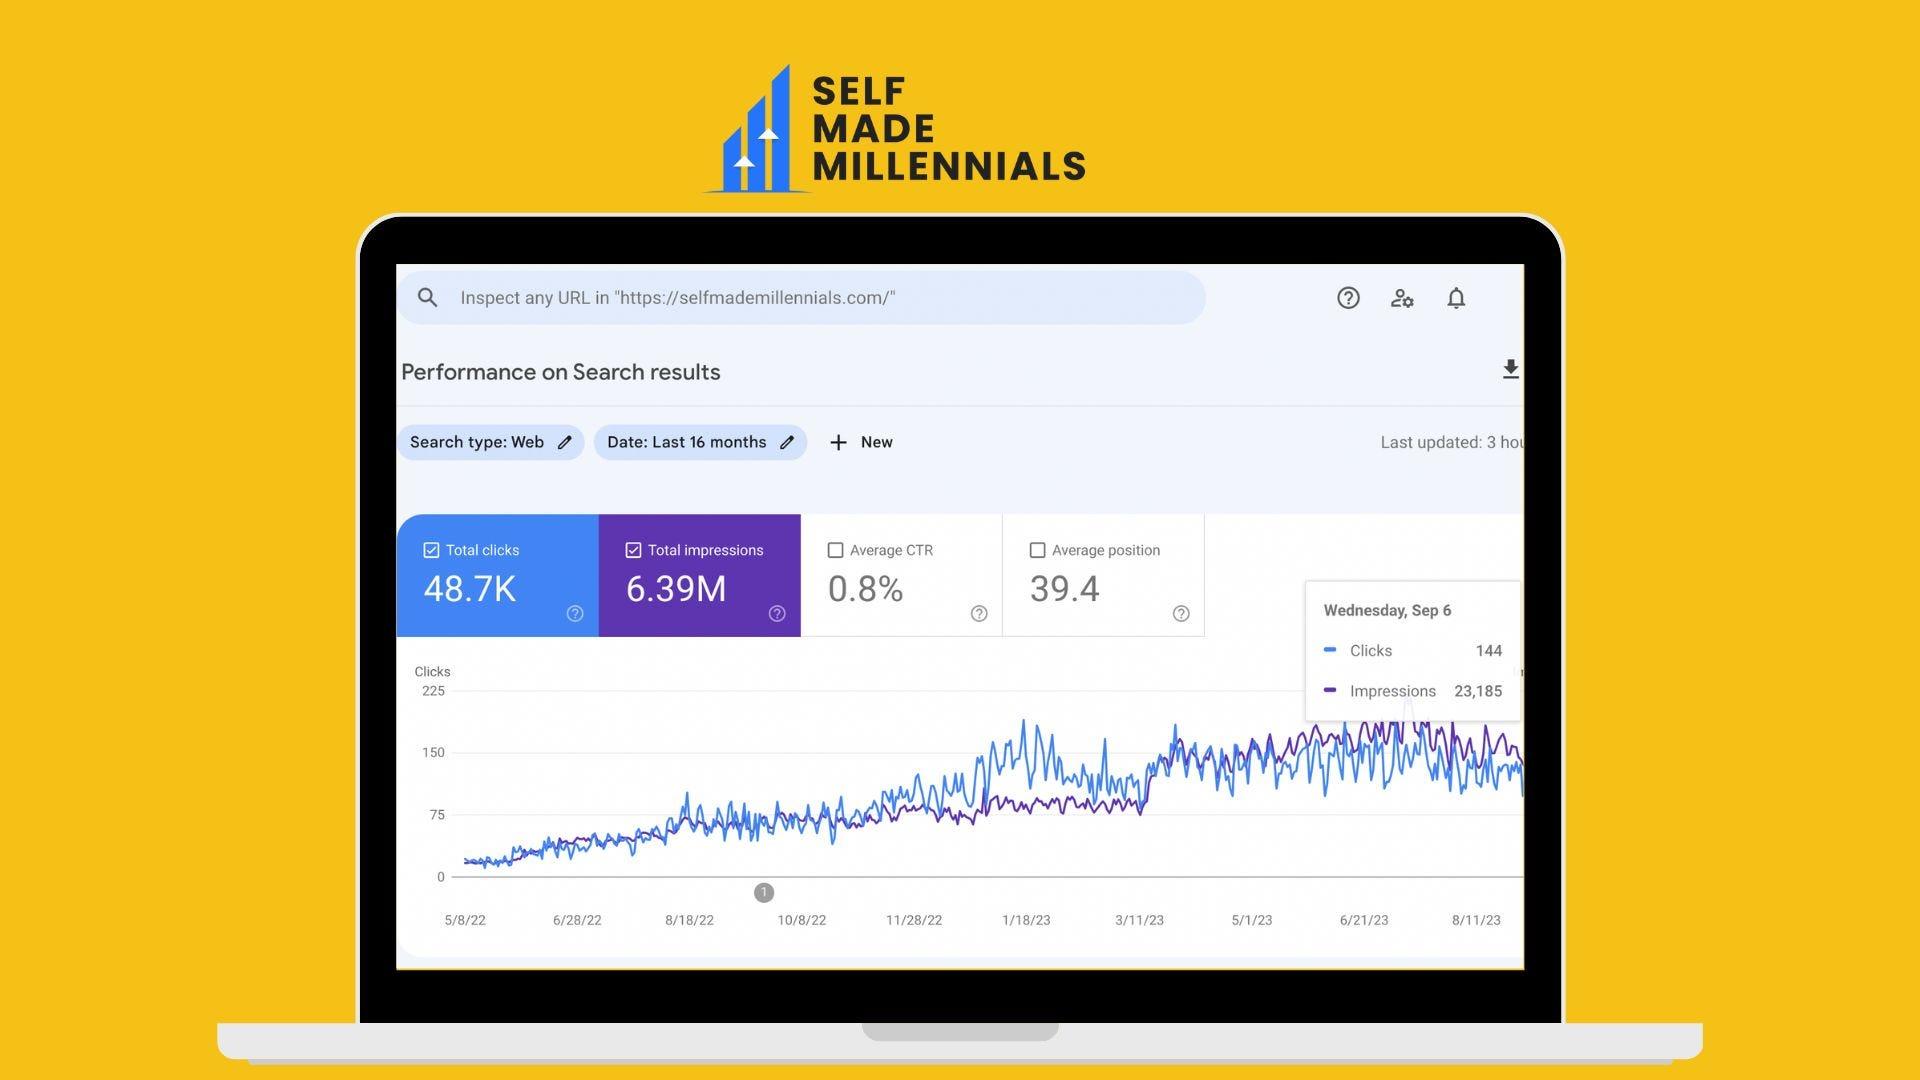Expand the Date last 16 months filter
This screenshot has width=1920, height=1080.
click(x=699, y=442)
